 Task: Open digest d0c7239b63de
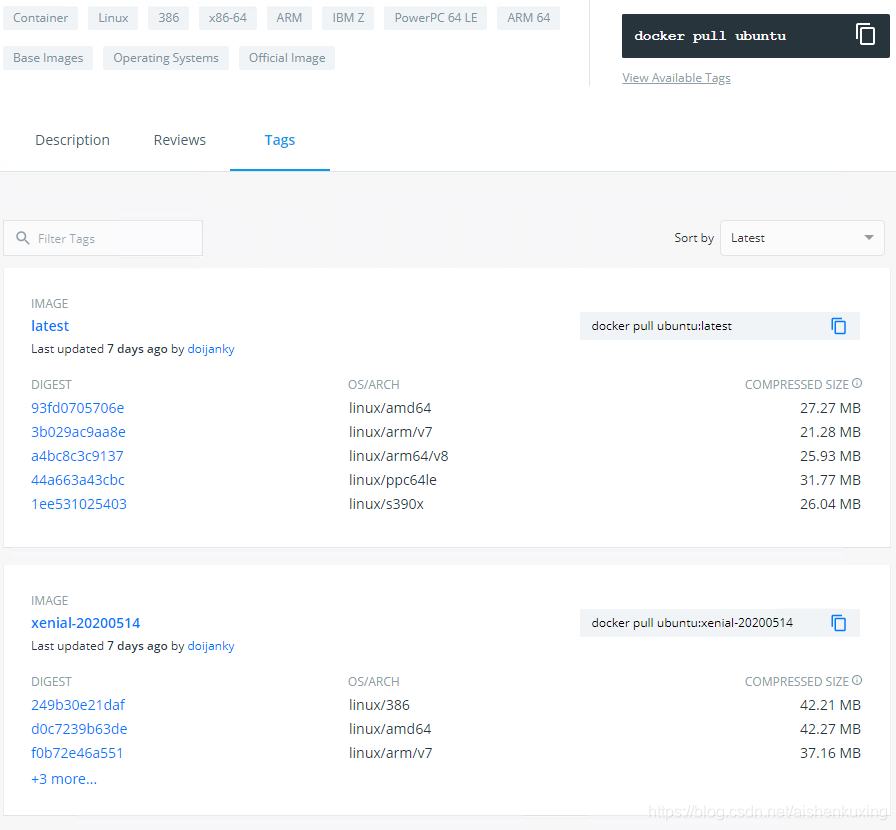click(x=79, y=729)
